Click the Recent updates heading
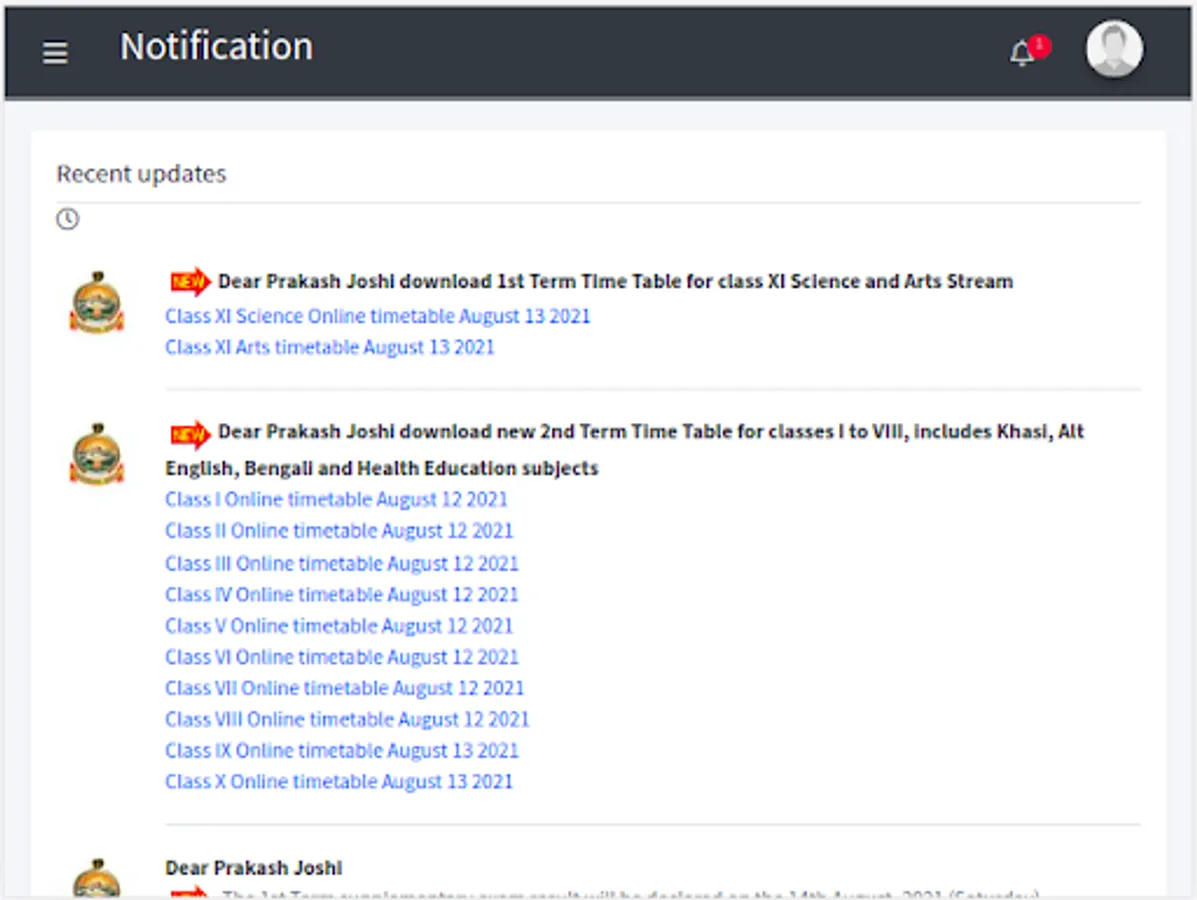1197x900 pixels. [140, 173]
